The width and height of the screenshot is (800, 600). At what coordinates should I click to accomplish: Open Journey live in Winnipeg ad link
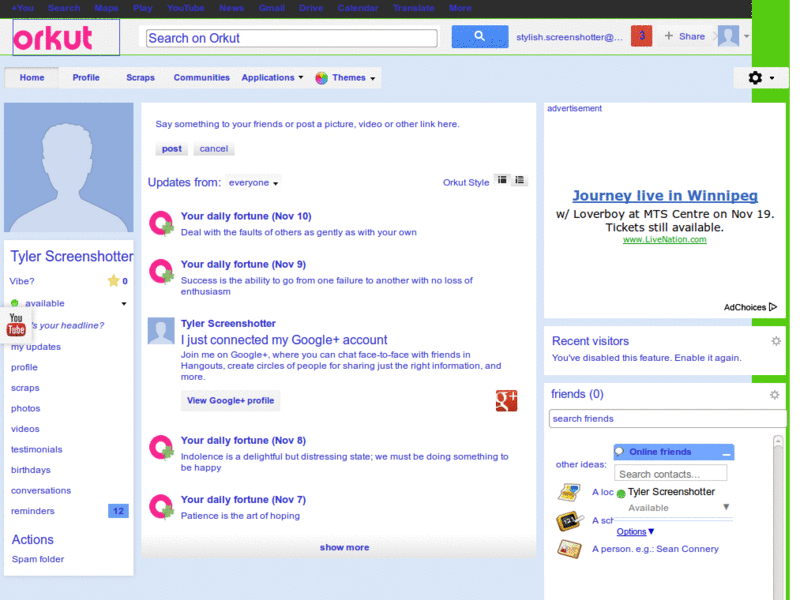(665, 196)
